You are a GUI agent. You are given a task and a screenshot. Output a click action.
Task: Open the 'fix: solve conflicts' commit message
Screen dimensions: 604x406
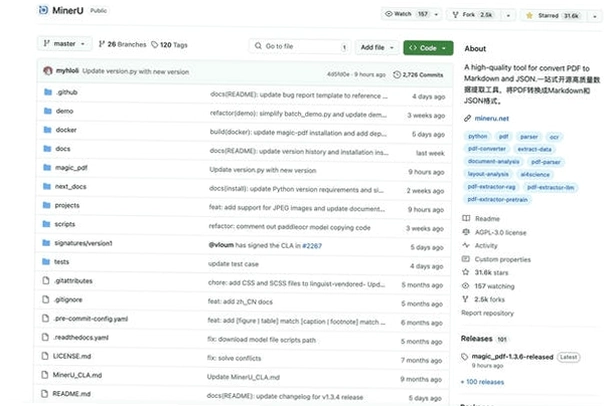(x=234, y=358)
